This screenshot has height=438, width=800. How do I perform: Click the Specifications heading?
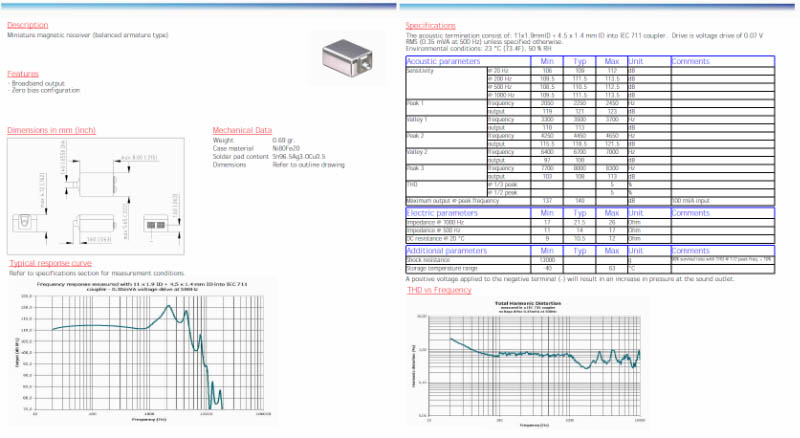[431, 26]
